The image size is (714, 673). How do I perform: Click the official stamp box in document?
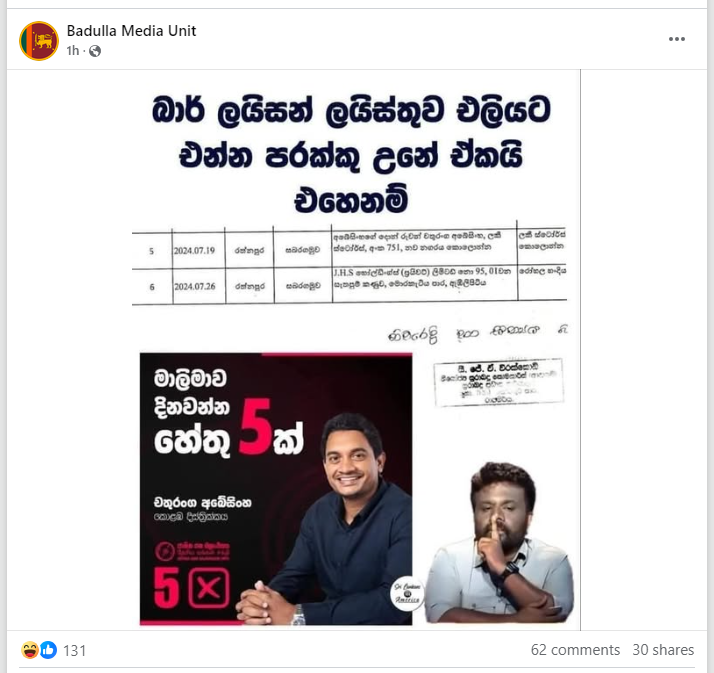(499, 382)
